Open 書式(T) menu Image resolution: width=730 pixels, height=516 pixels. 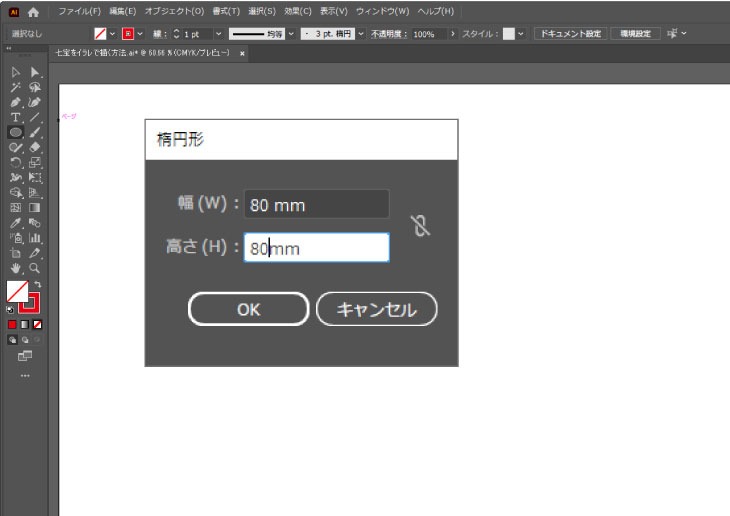226,11
